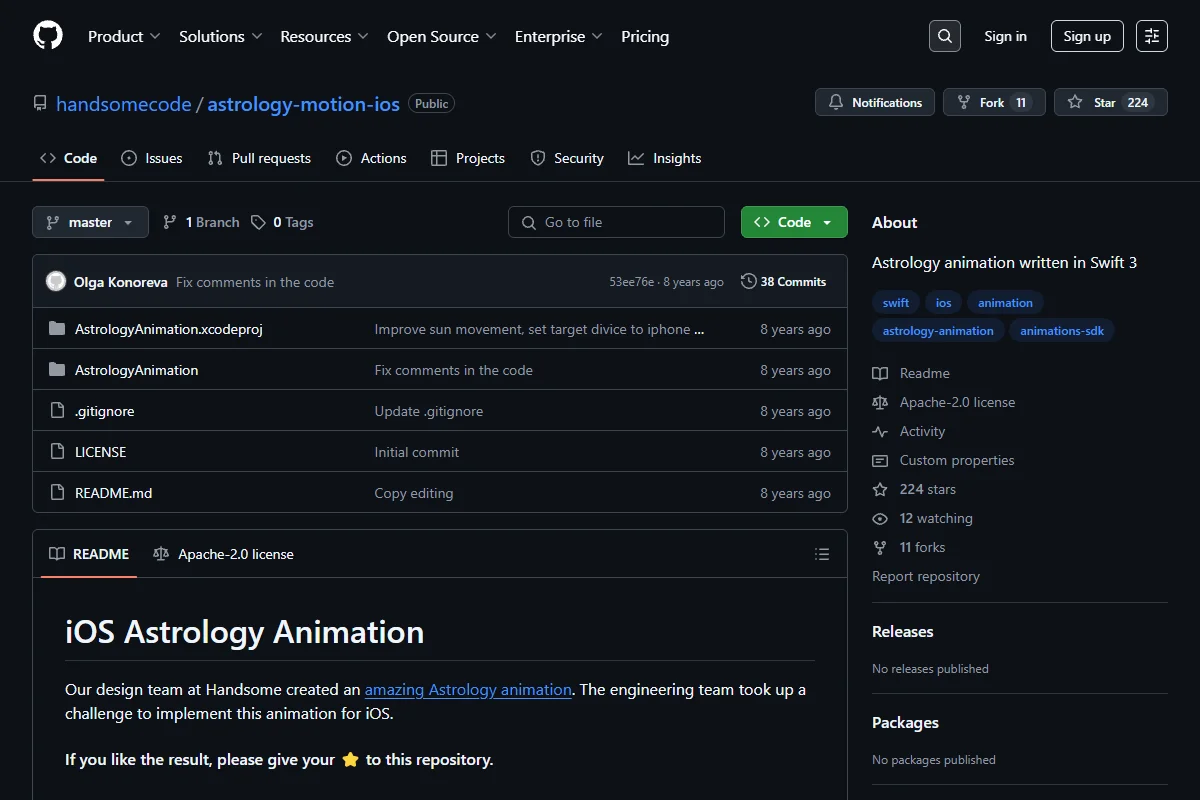The width and height of the screenshot is (1200, 800).
Task: Open the appearance settings icon beside Sign up
Action: 1152,36
